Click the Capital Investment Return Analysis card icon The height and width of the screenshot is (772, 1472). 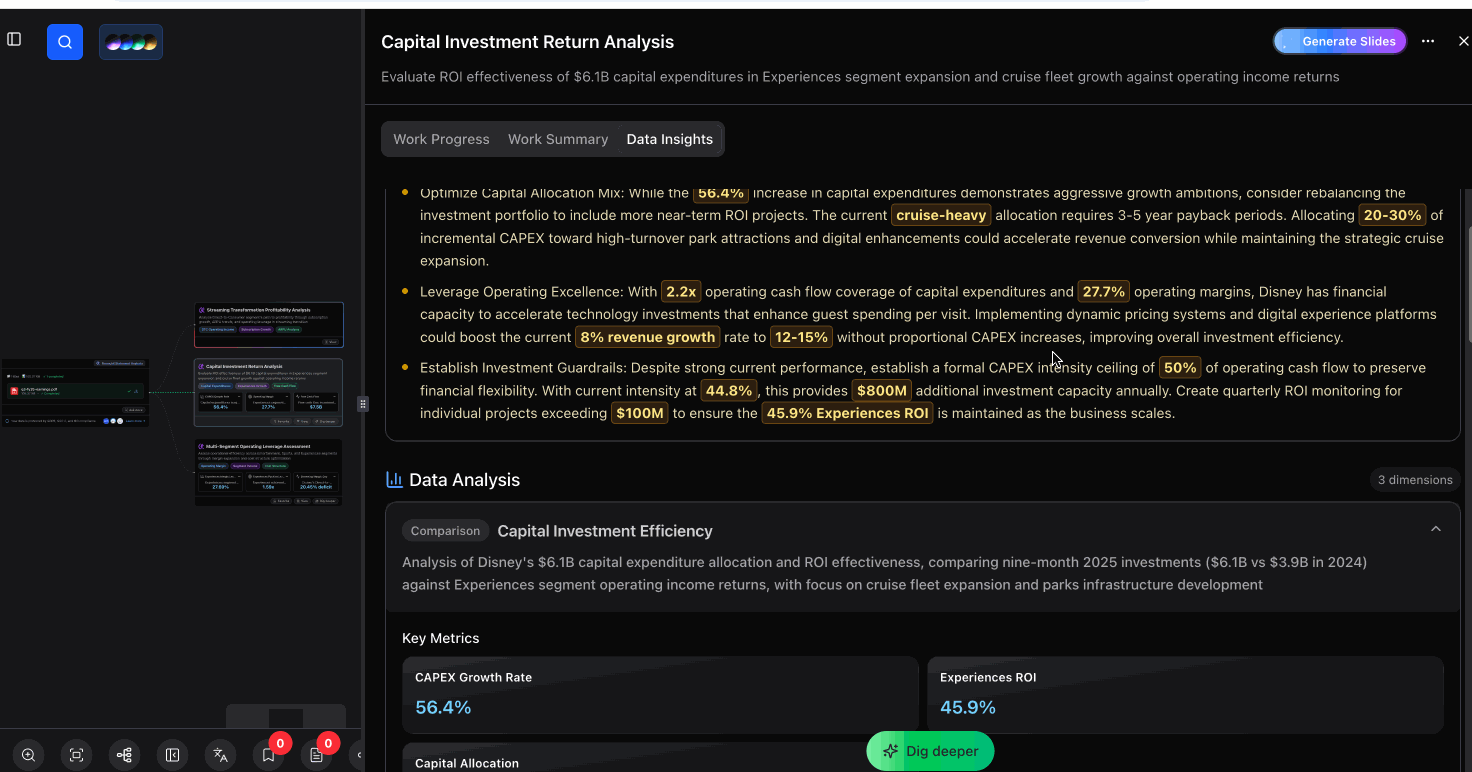click(x=202, y=366)
